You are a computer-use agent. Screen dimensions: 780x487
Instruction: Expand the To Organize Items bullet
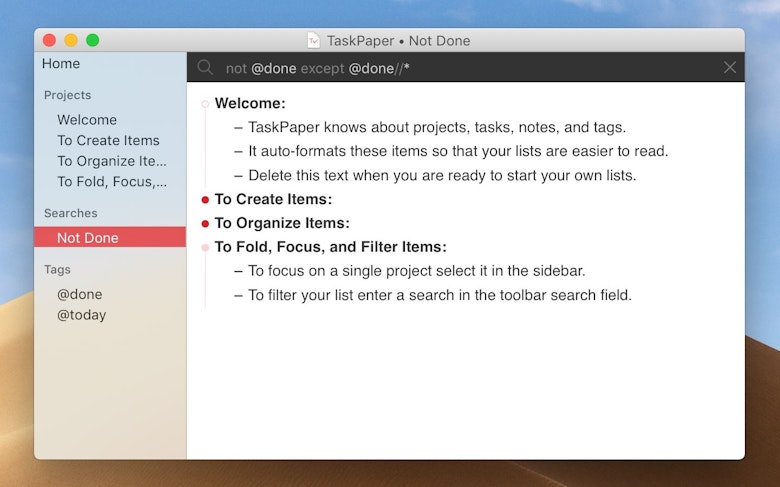point(205,223)
